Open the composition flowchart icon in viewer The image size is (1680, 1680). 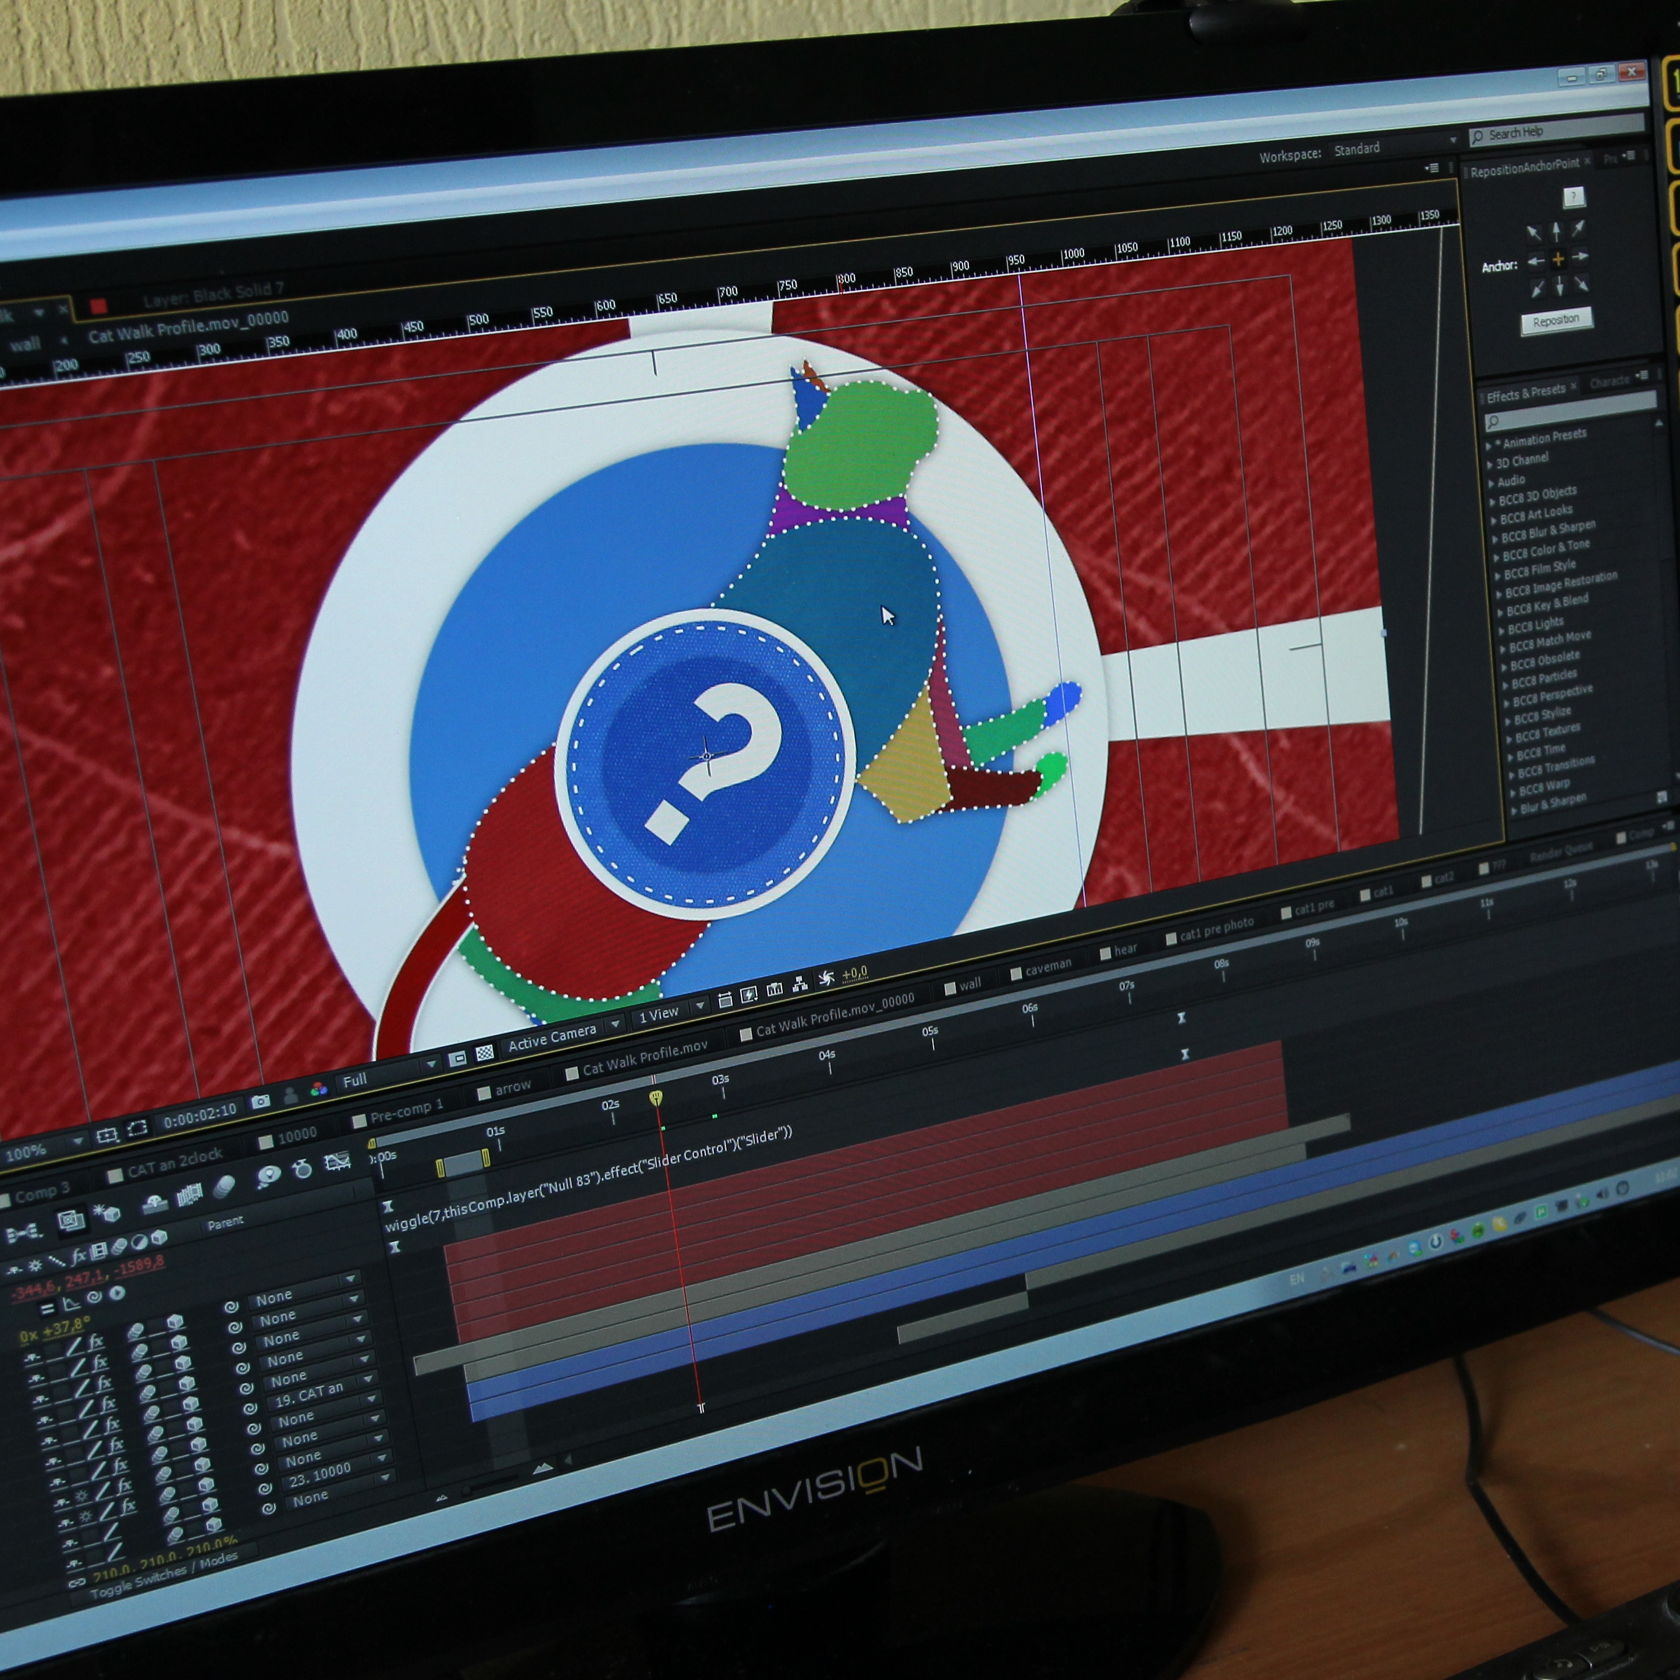point(800,985)
